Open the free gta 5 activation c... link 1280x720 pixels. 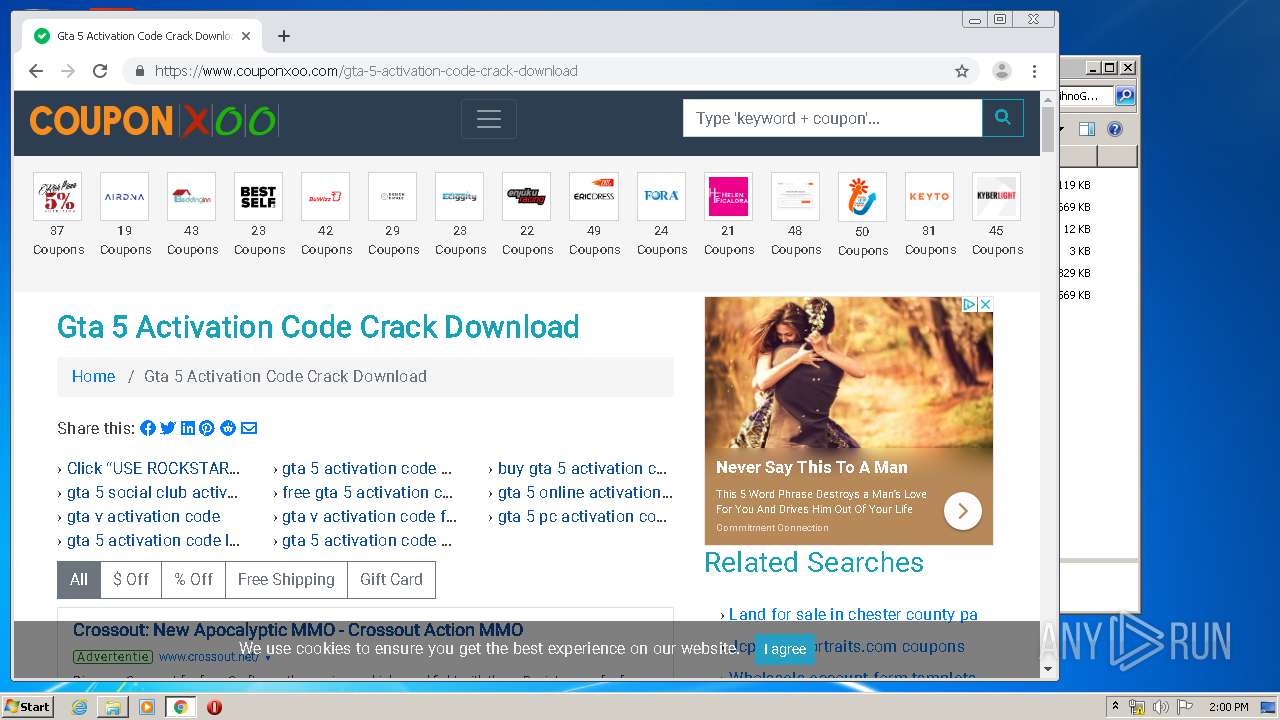point(367,492)
